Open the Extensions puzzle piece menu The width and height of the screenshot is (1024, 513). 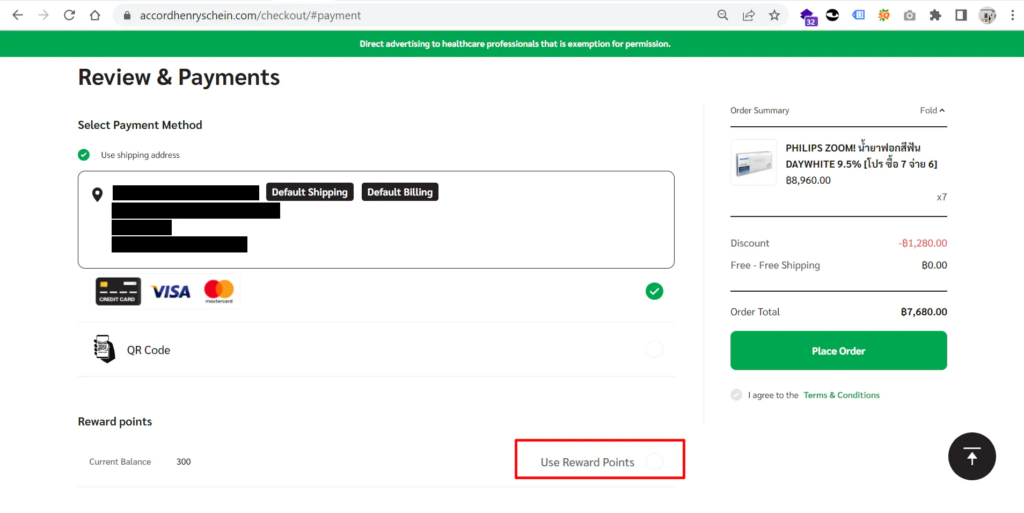tap(935, 15)
